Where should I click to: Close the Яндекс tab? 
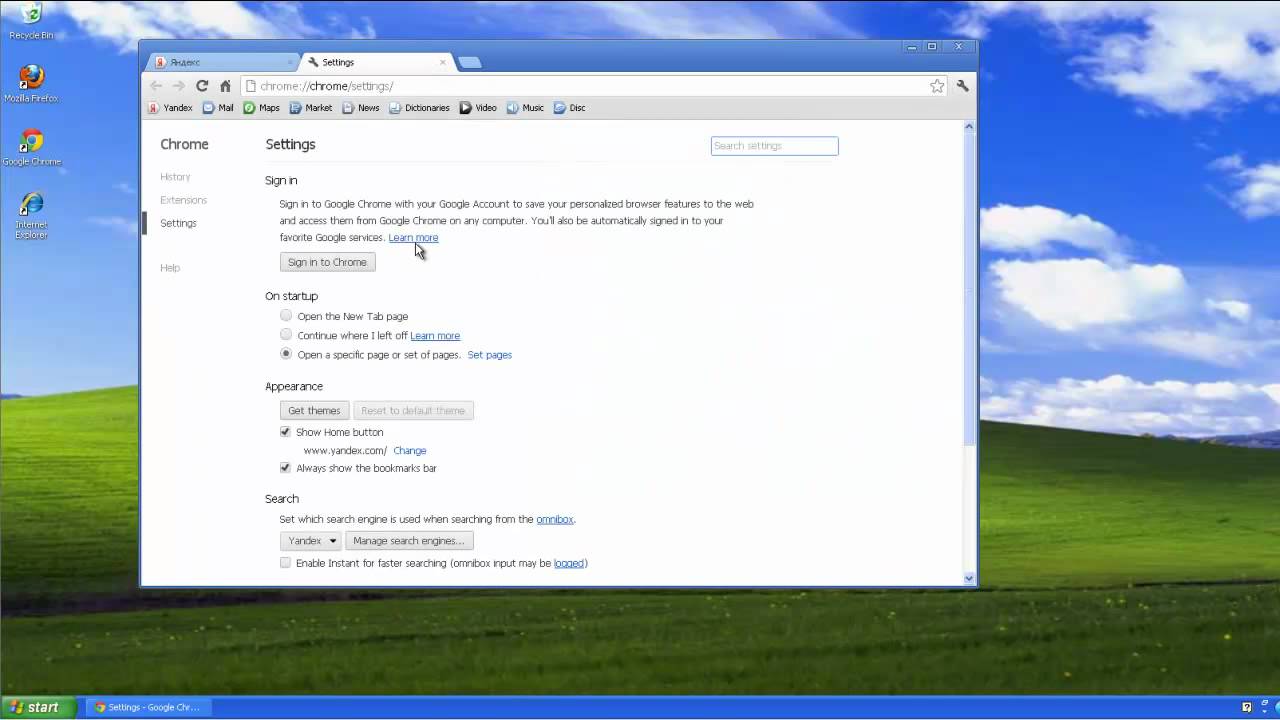click(x=290, y=62)
